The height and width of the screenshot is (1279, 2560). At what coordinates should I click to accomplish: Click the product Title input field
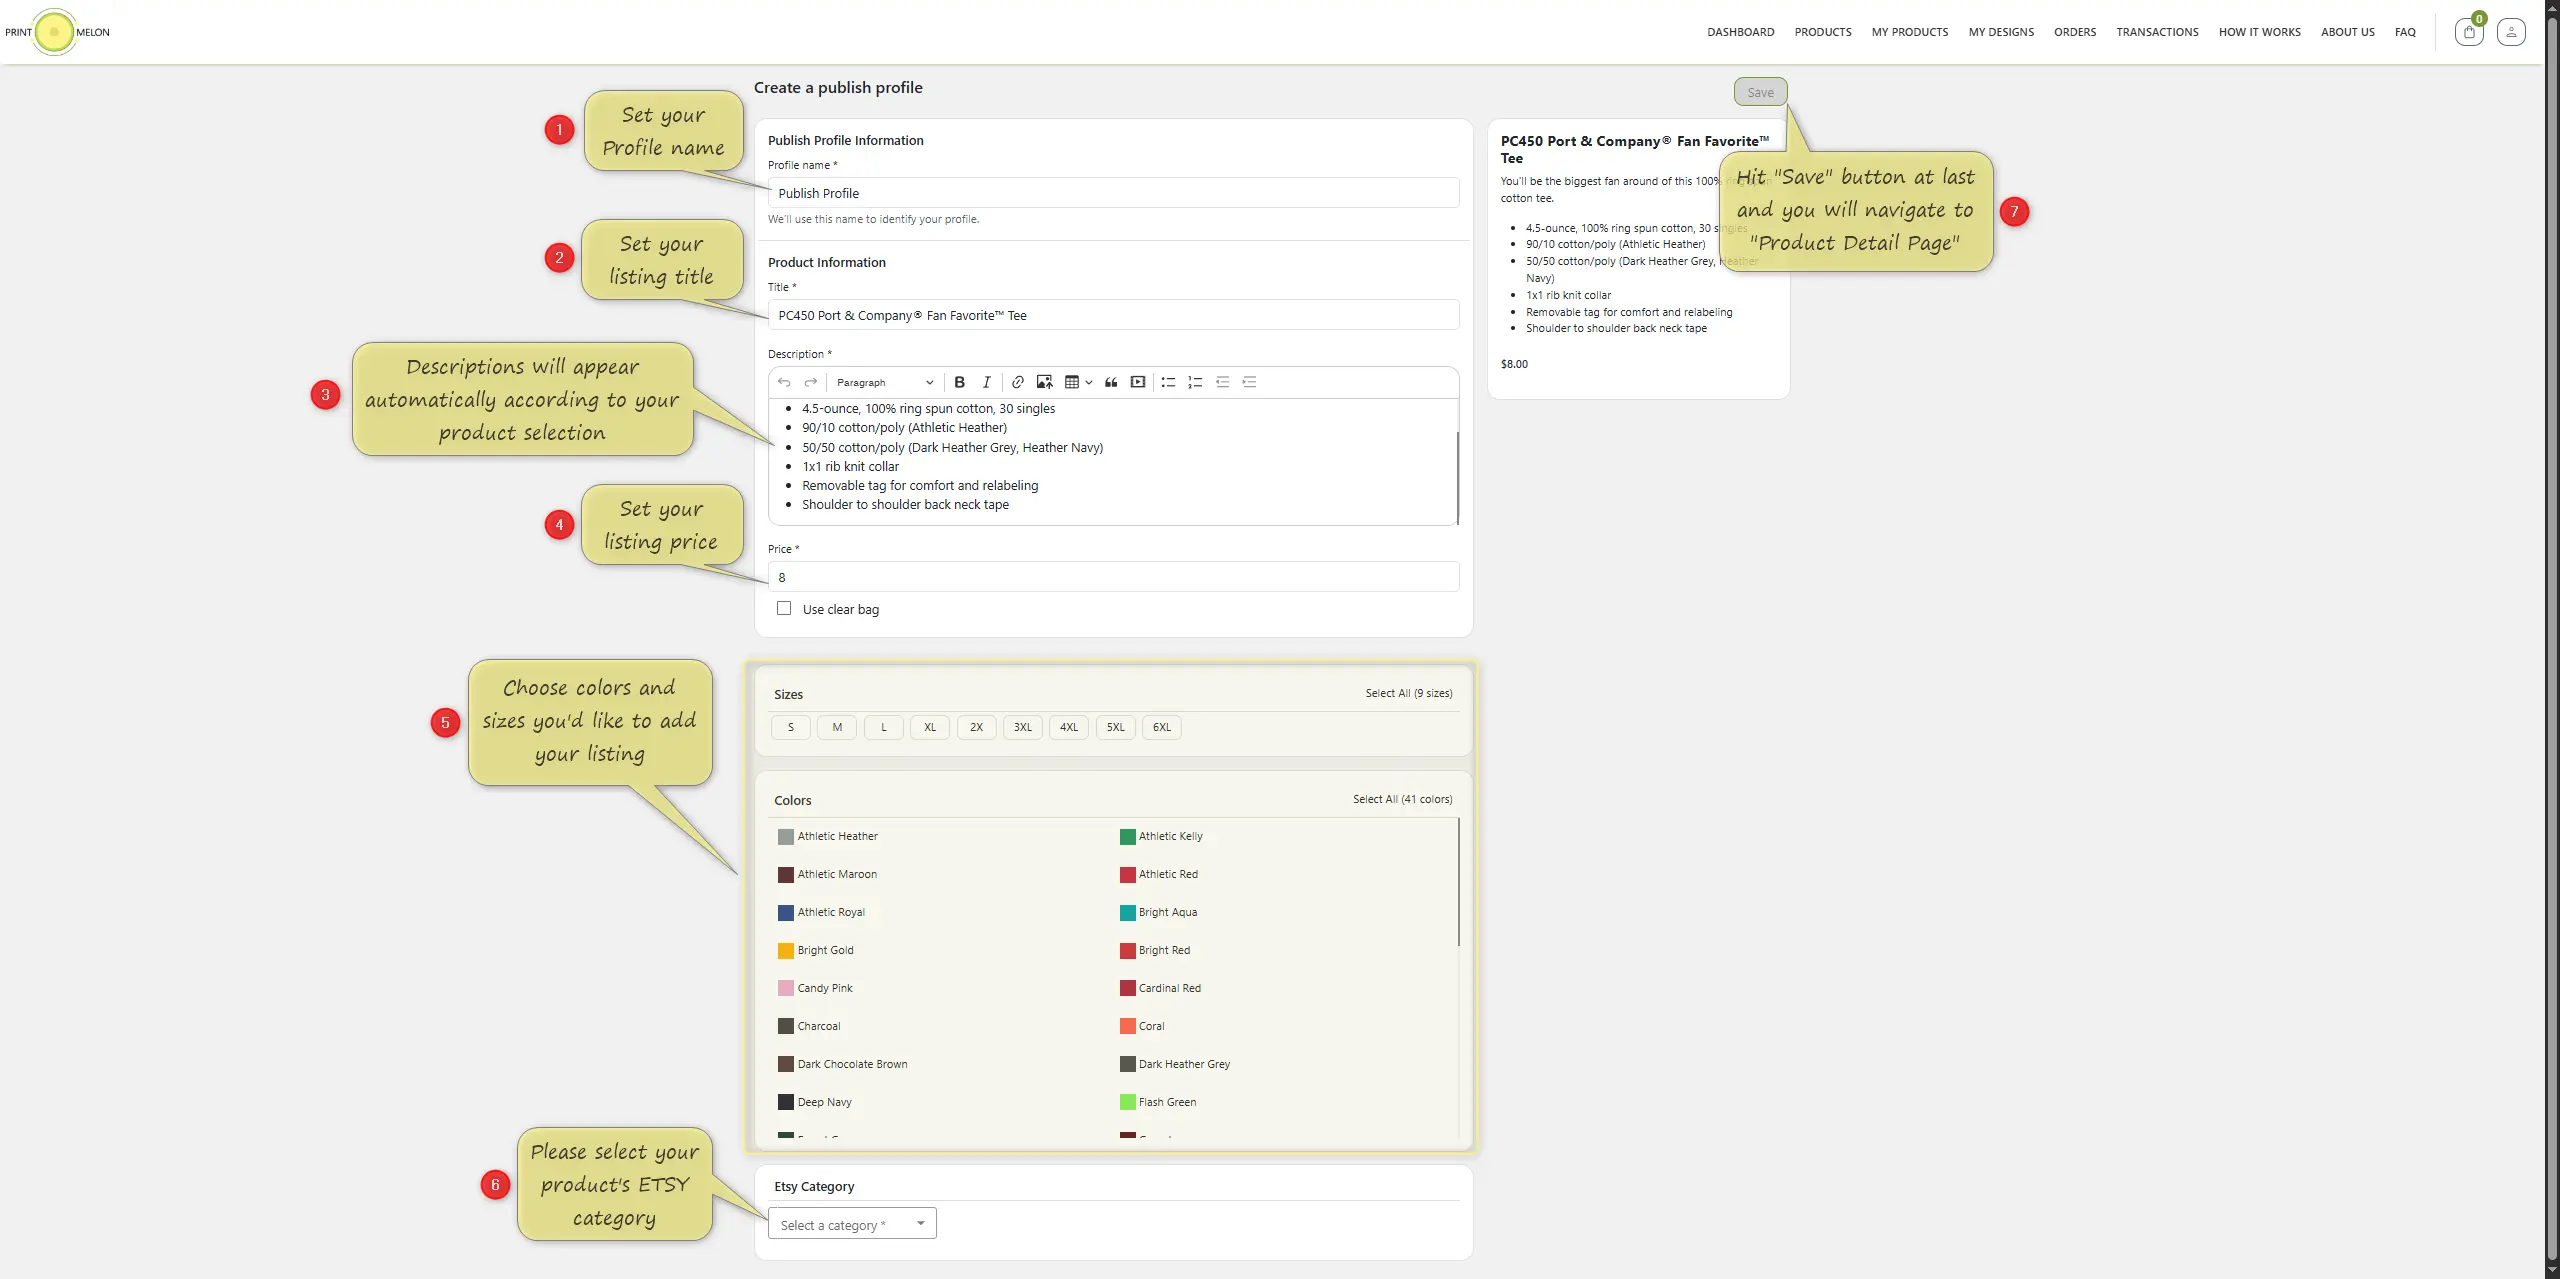[x=1113, y=315]
